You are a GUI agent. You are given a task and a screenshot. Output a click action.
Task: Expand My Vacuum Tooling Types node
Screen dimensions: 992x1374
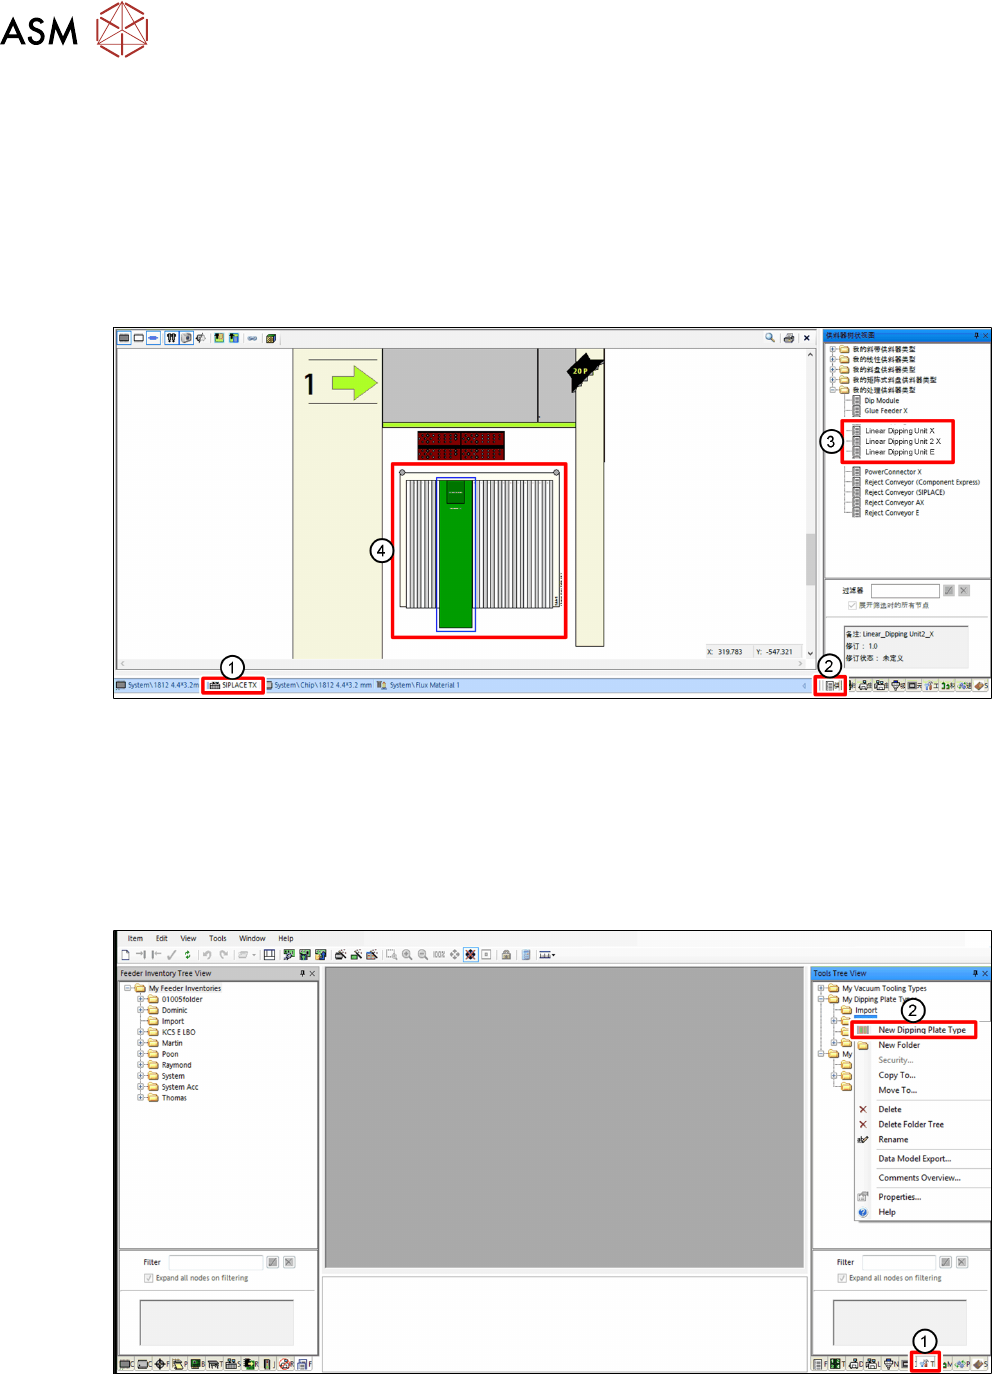click(x=821, y=988)
